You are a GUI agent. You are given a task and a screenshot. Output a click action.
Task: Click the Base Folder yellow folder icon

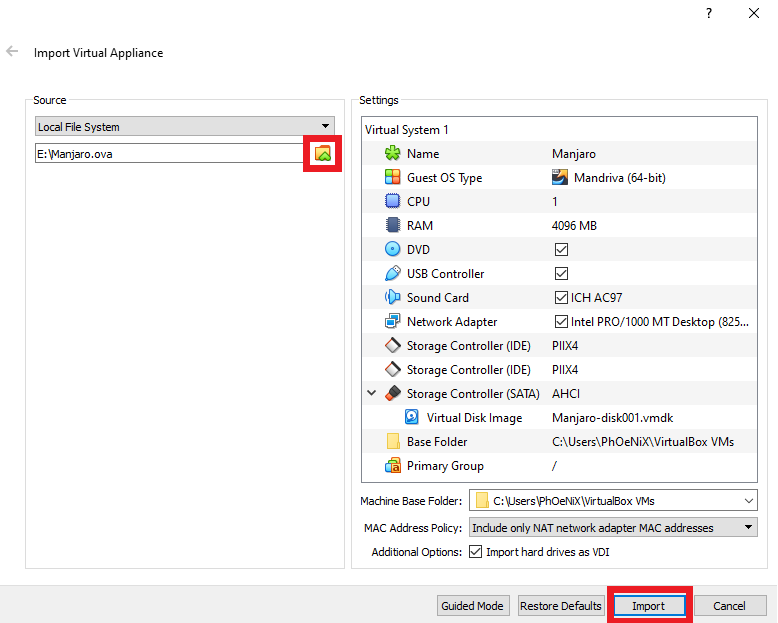point(392,441)
